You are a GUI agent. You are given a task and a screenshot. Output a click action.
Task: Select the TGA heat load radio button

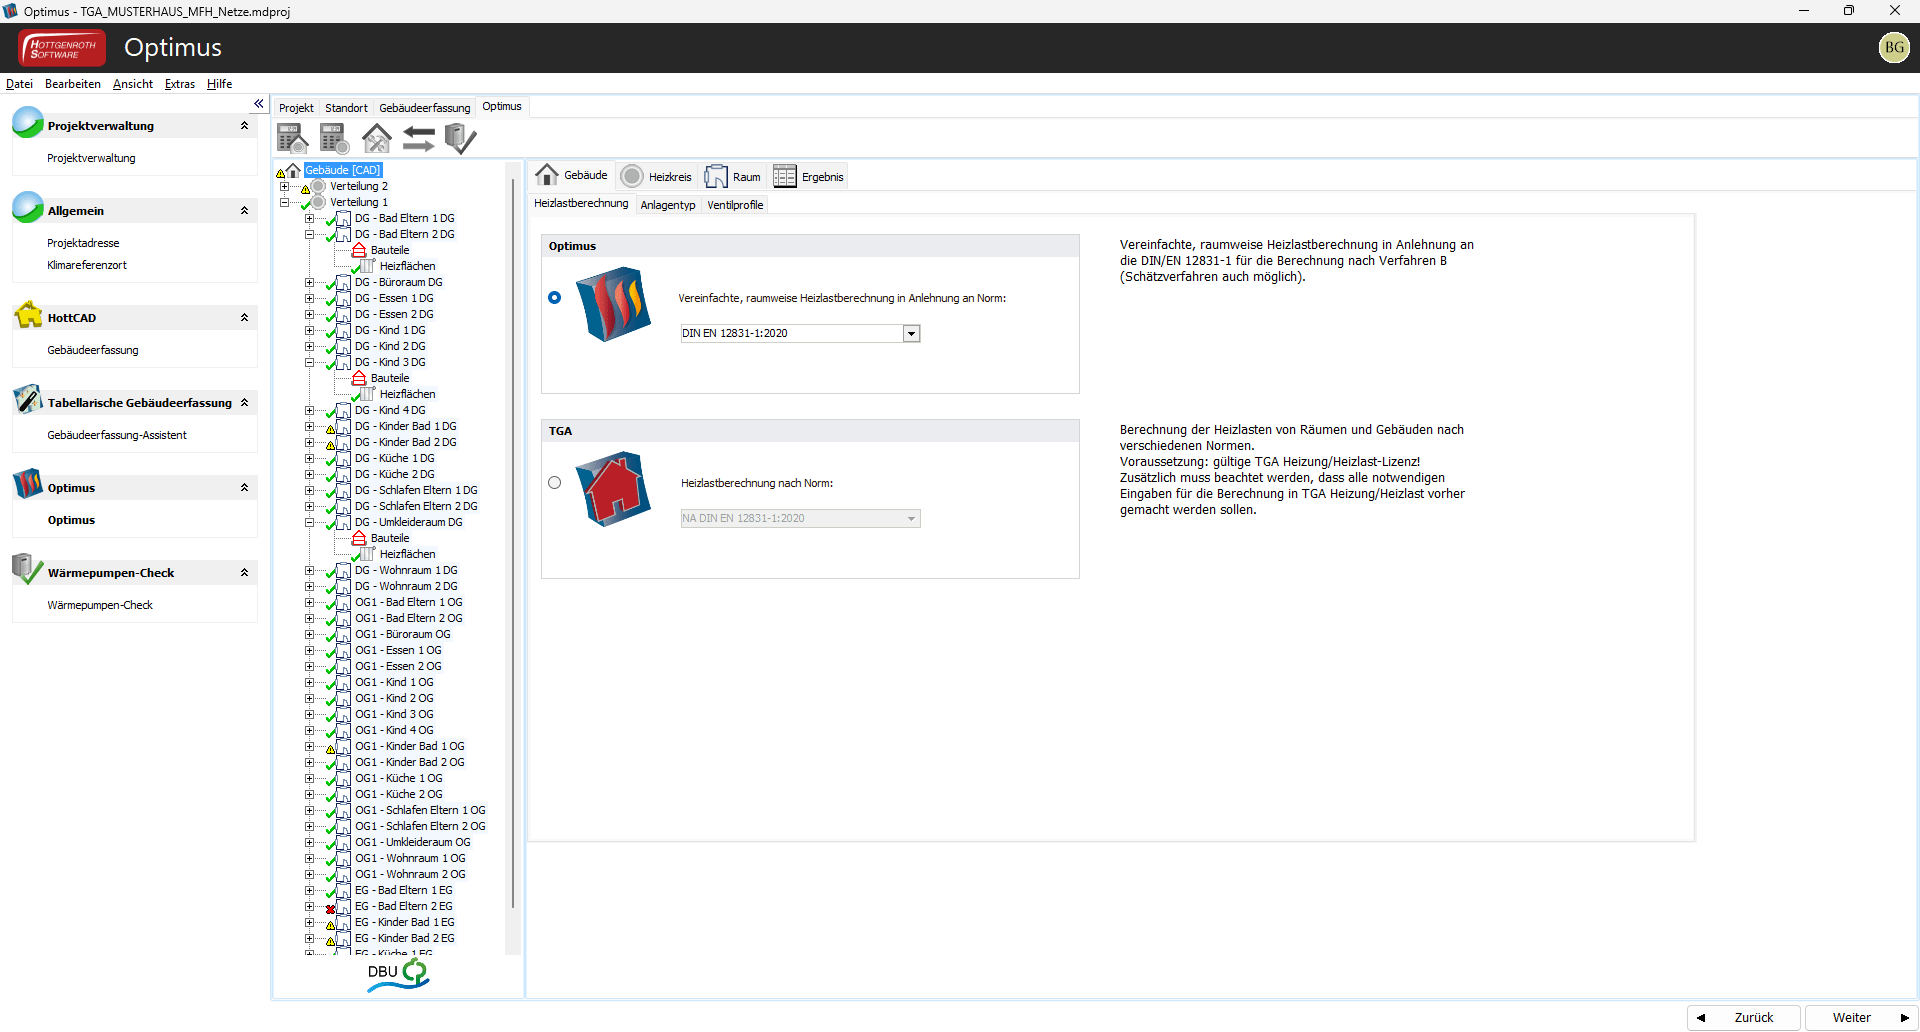coord(555,483)
